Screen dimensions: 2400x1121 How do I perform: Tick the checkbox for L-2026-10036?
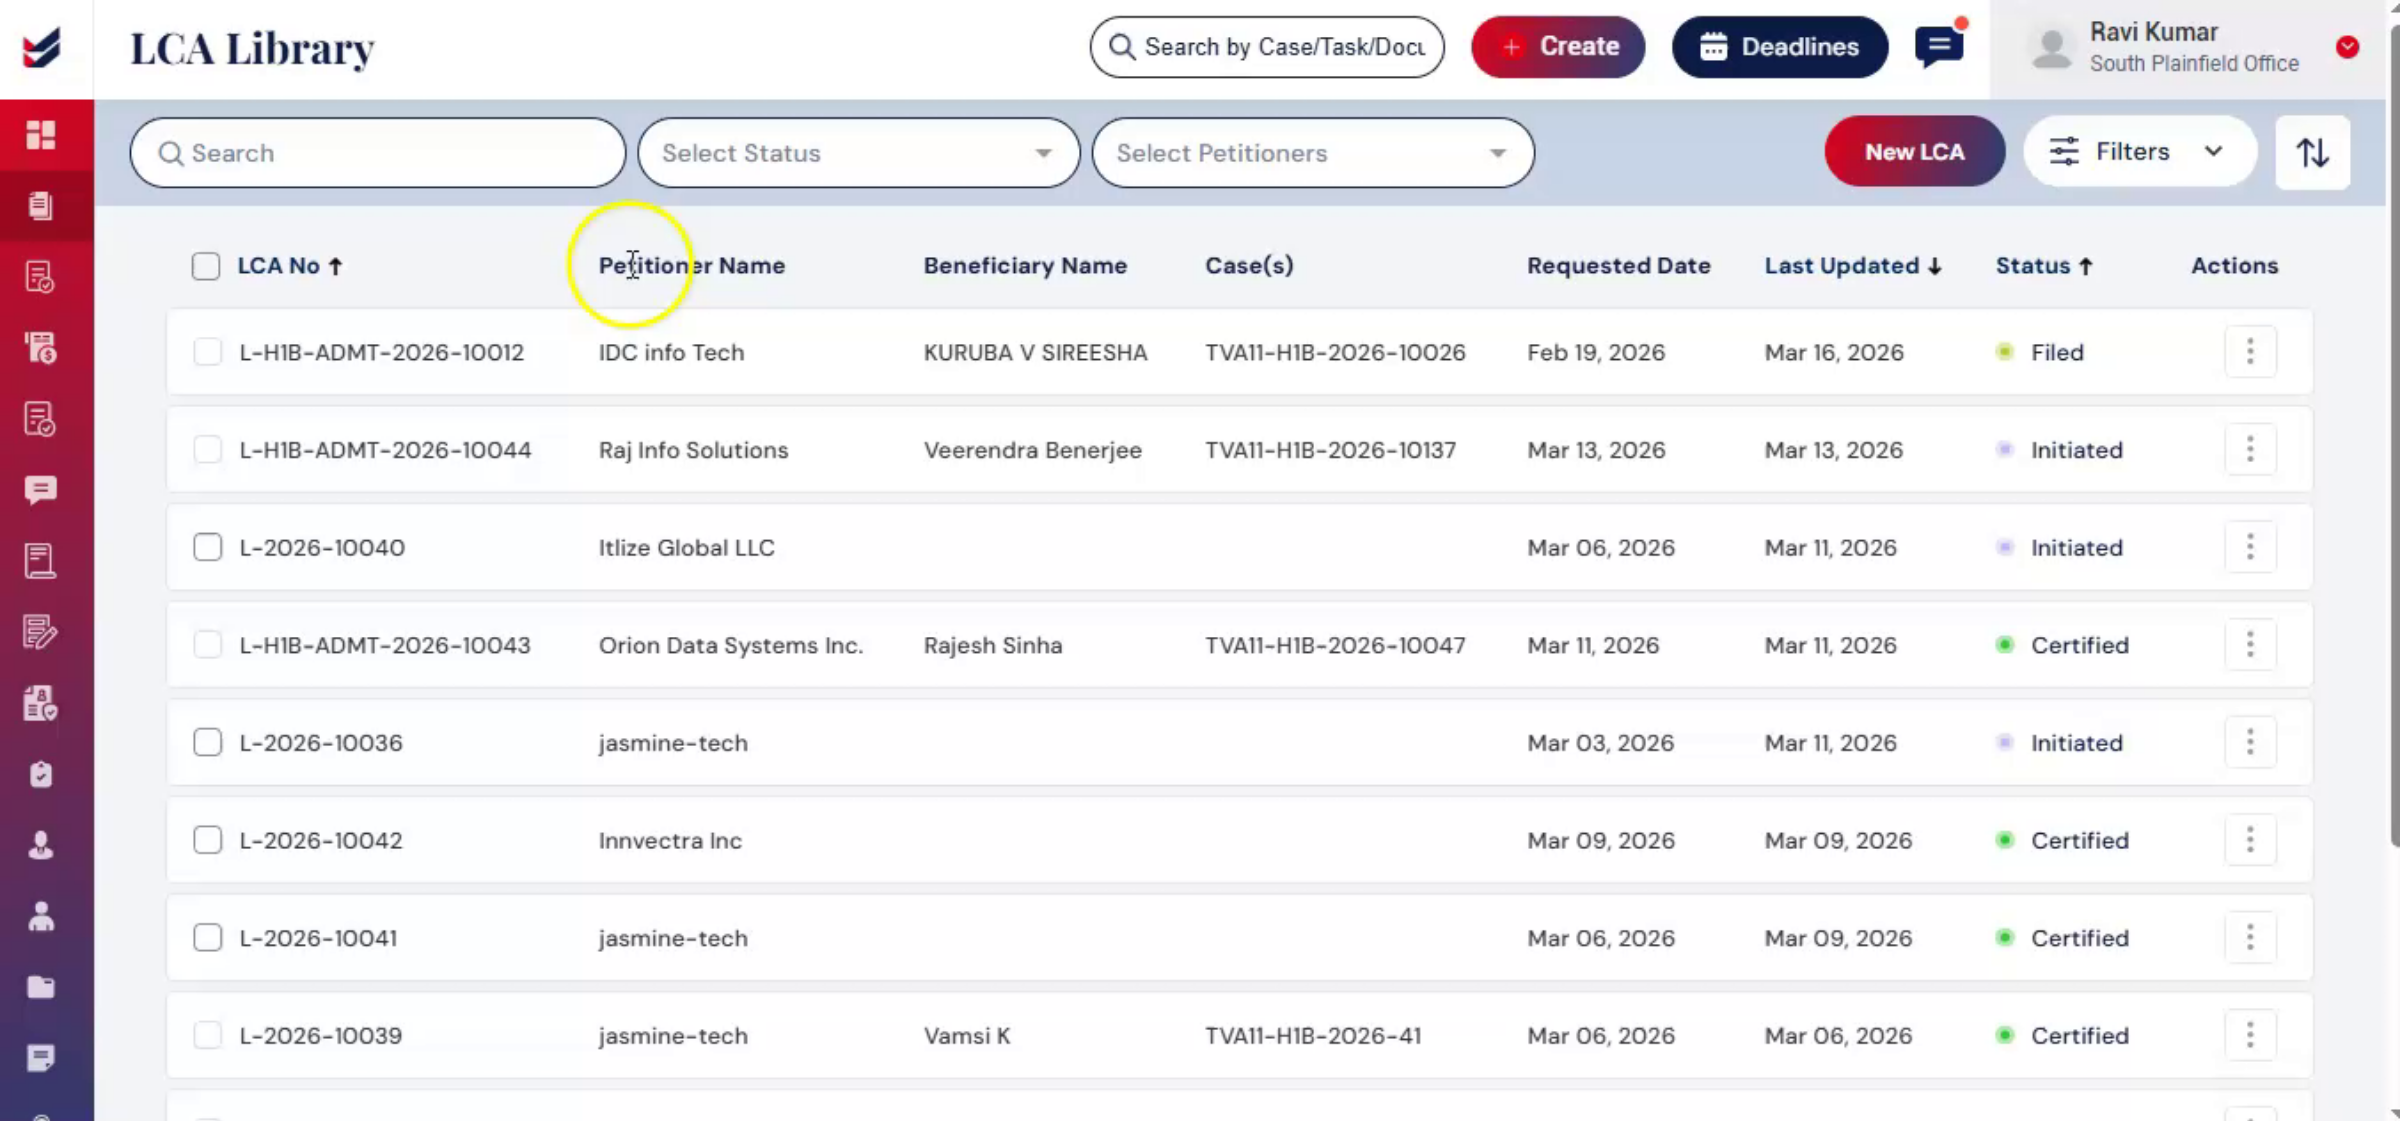(x=207, y=742)
